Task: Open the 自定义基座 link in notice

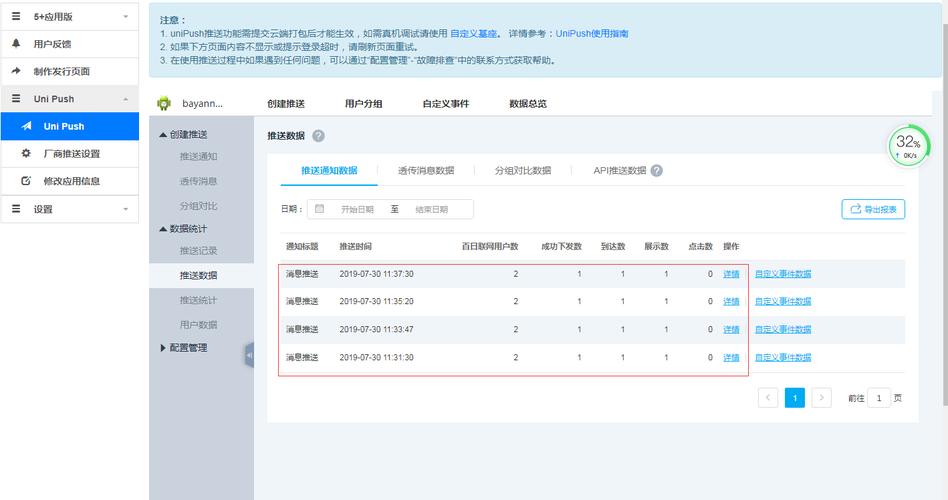Action: pyautogui.click(x=473, y=33)
